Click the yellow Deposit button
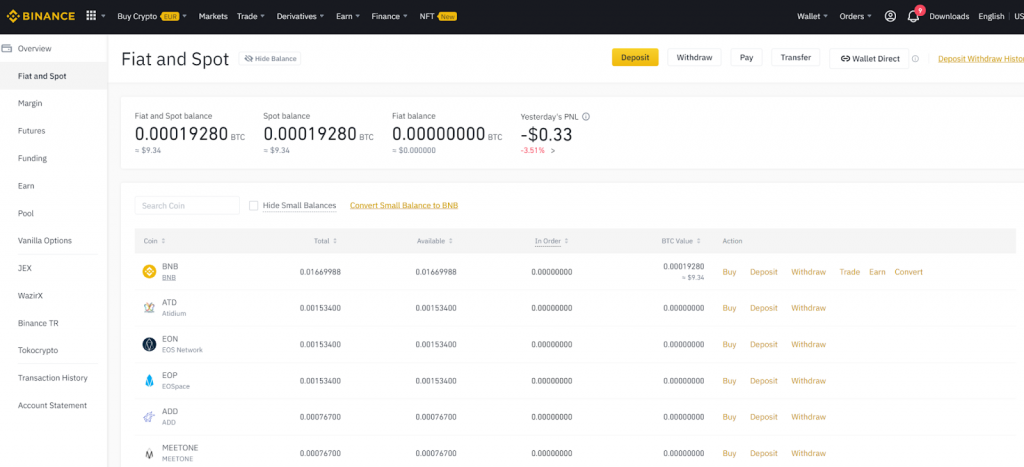The height and width of the screenshot is (467, 1024). (635, 57)
